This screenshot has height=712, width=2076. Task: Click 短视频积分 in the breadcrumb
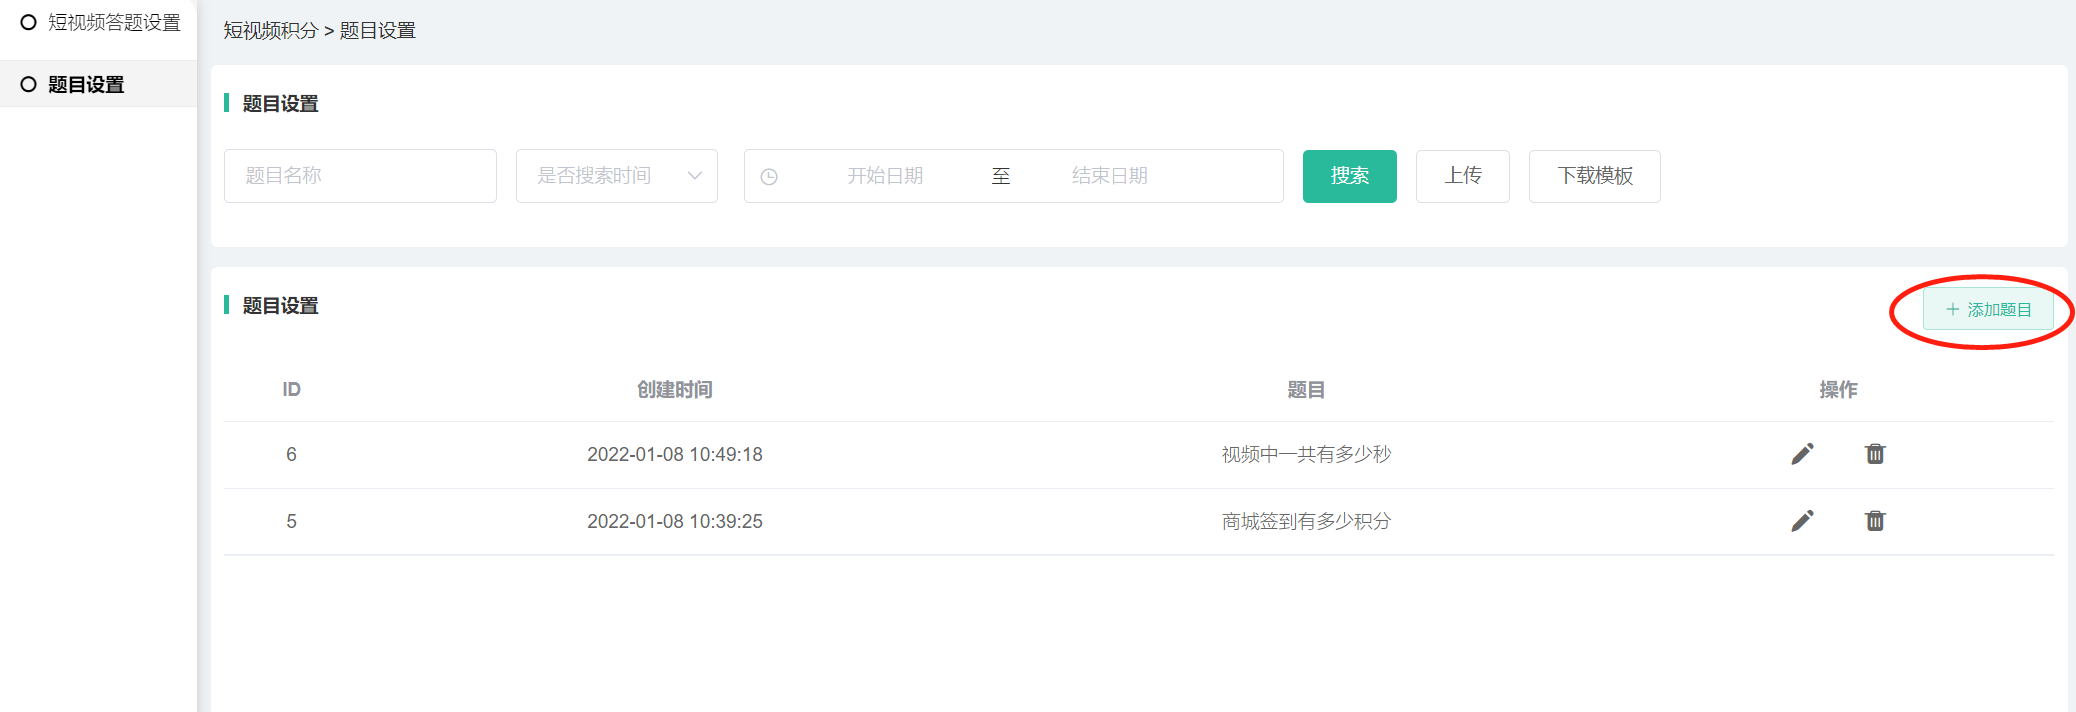pyautogui.click(x=270, y=31)
